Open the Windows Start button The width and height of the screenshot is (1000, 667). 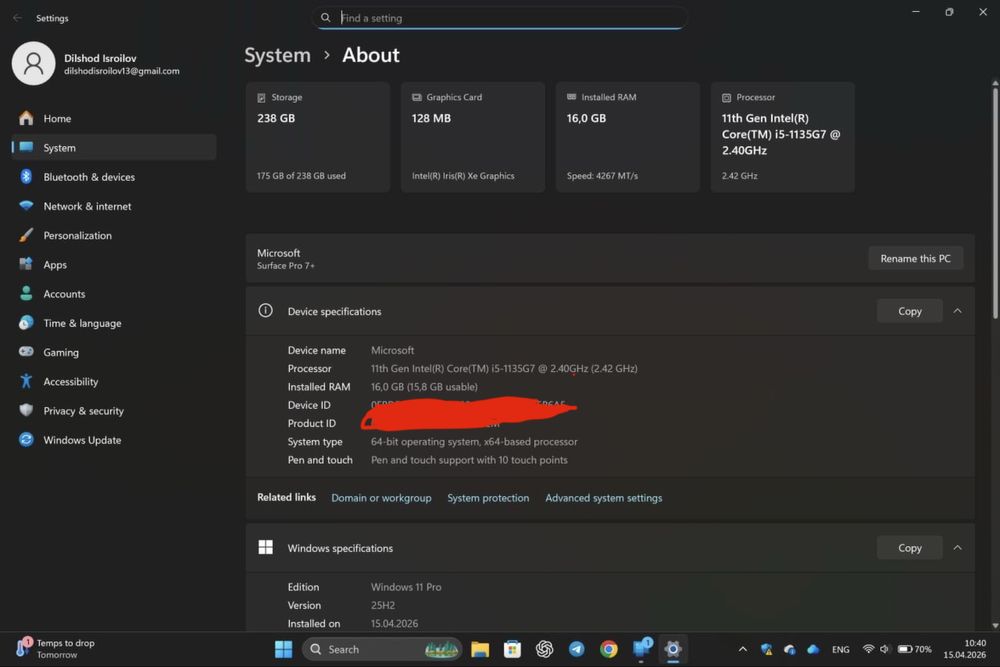click(x=283, y=649)
